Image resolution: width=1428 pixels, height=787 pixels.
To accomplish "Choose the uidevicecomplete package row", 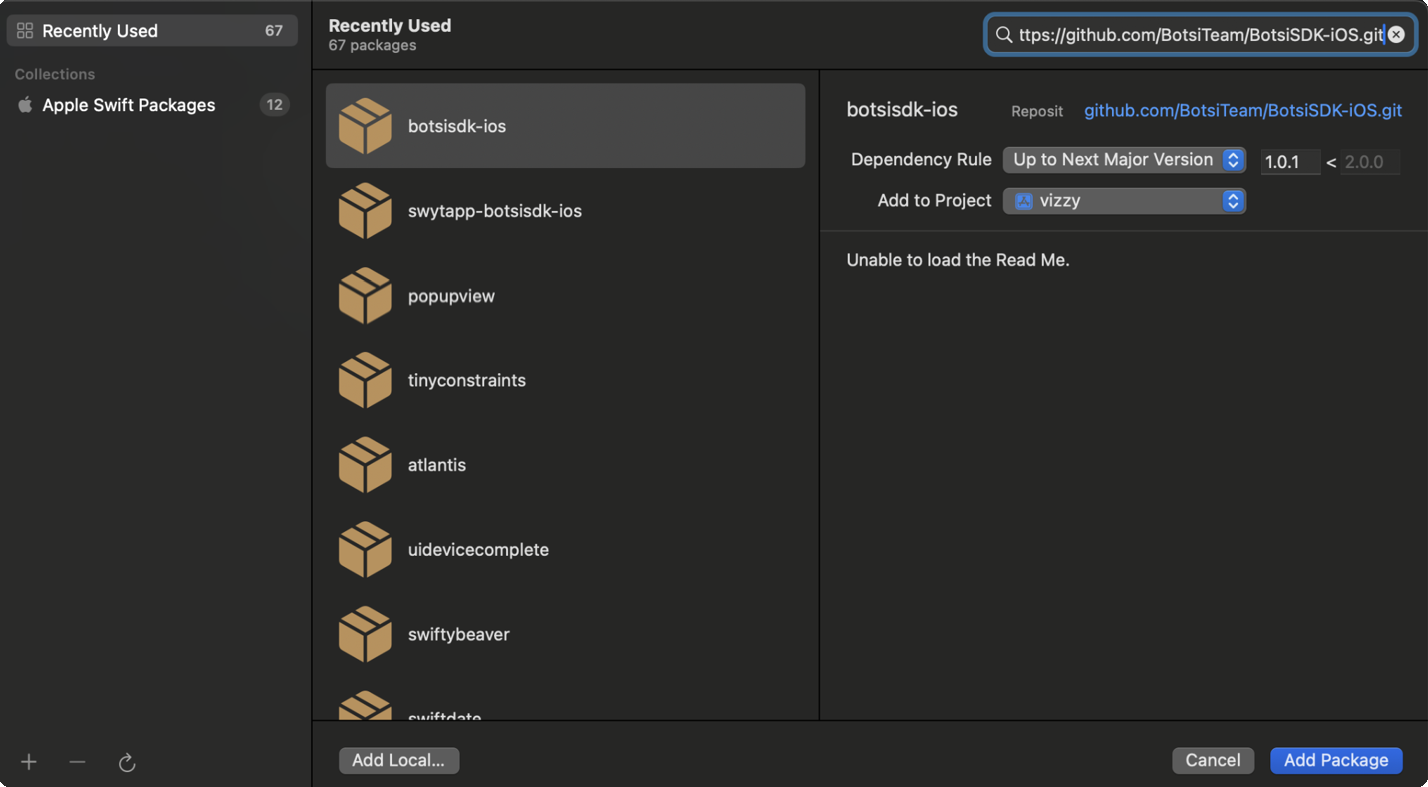I will (565, 550).
